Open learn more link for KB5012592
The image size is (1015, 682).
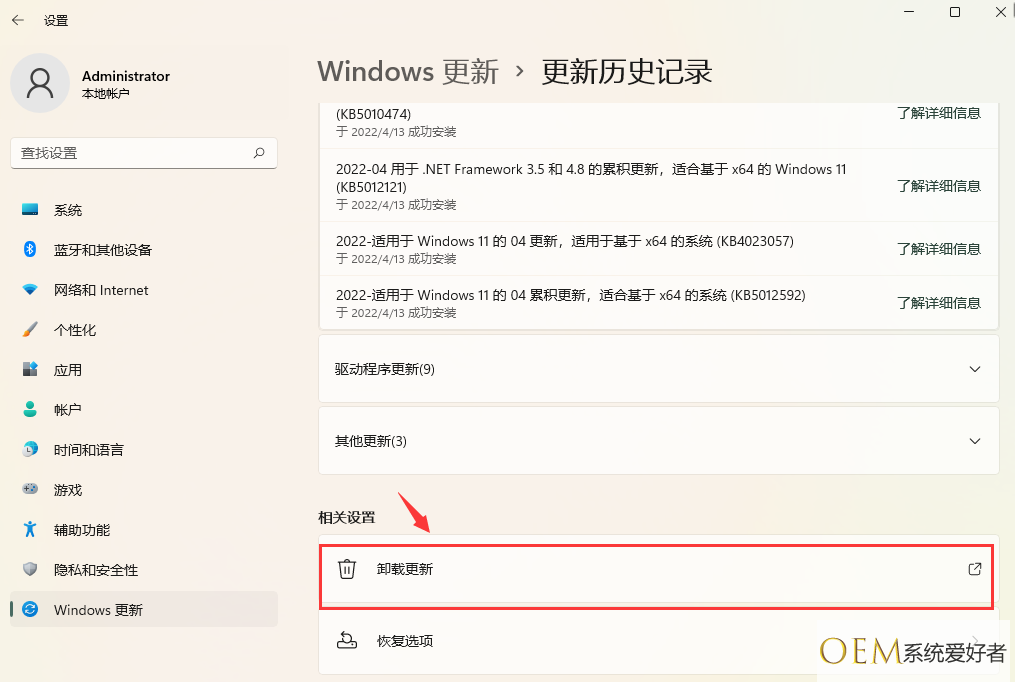coord(938,303)
